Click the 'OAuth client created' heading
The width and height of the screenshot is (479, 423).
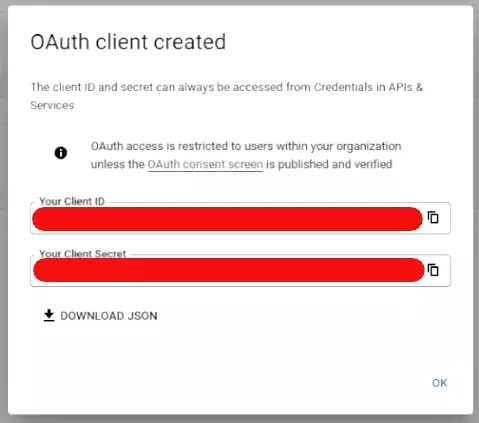[x=128, y=42]
